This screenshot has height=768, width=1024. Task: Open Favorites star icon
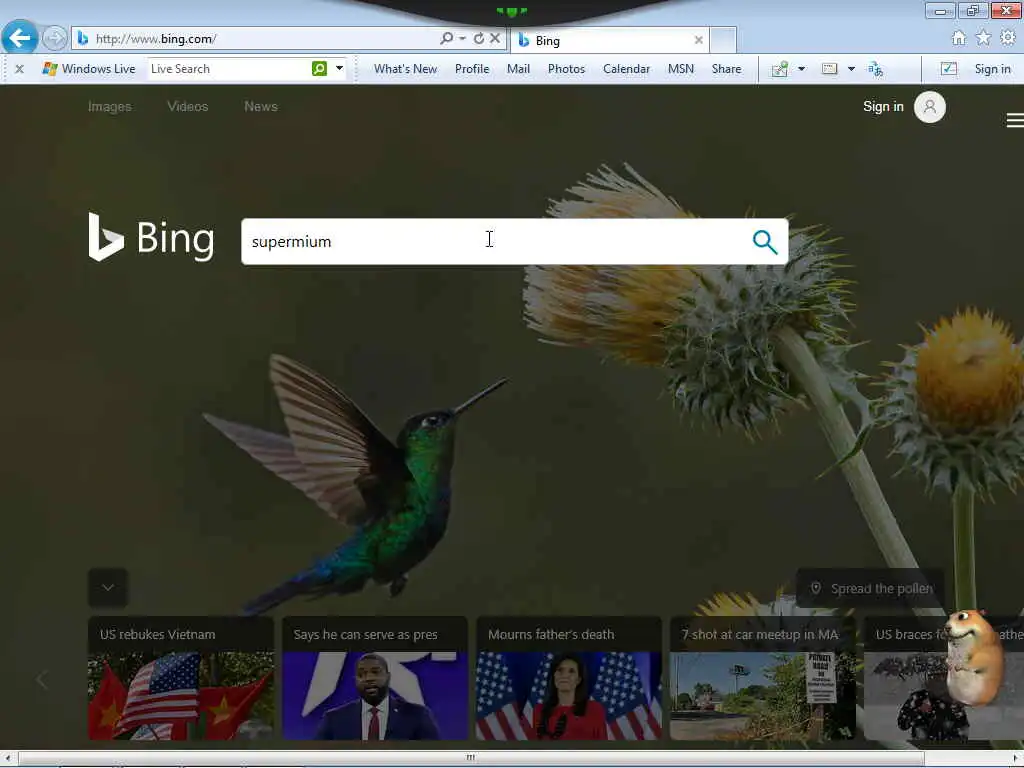tap(983, 38)
